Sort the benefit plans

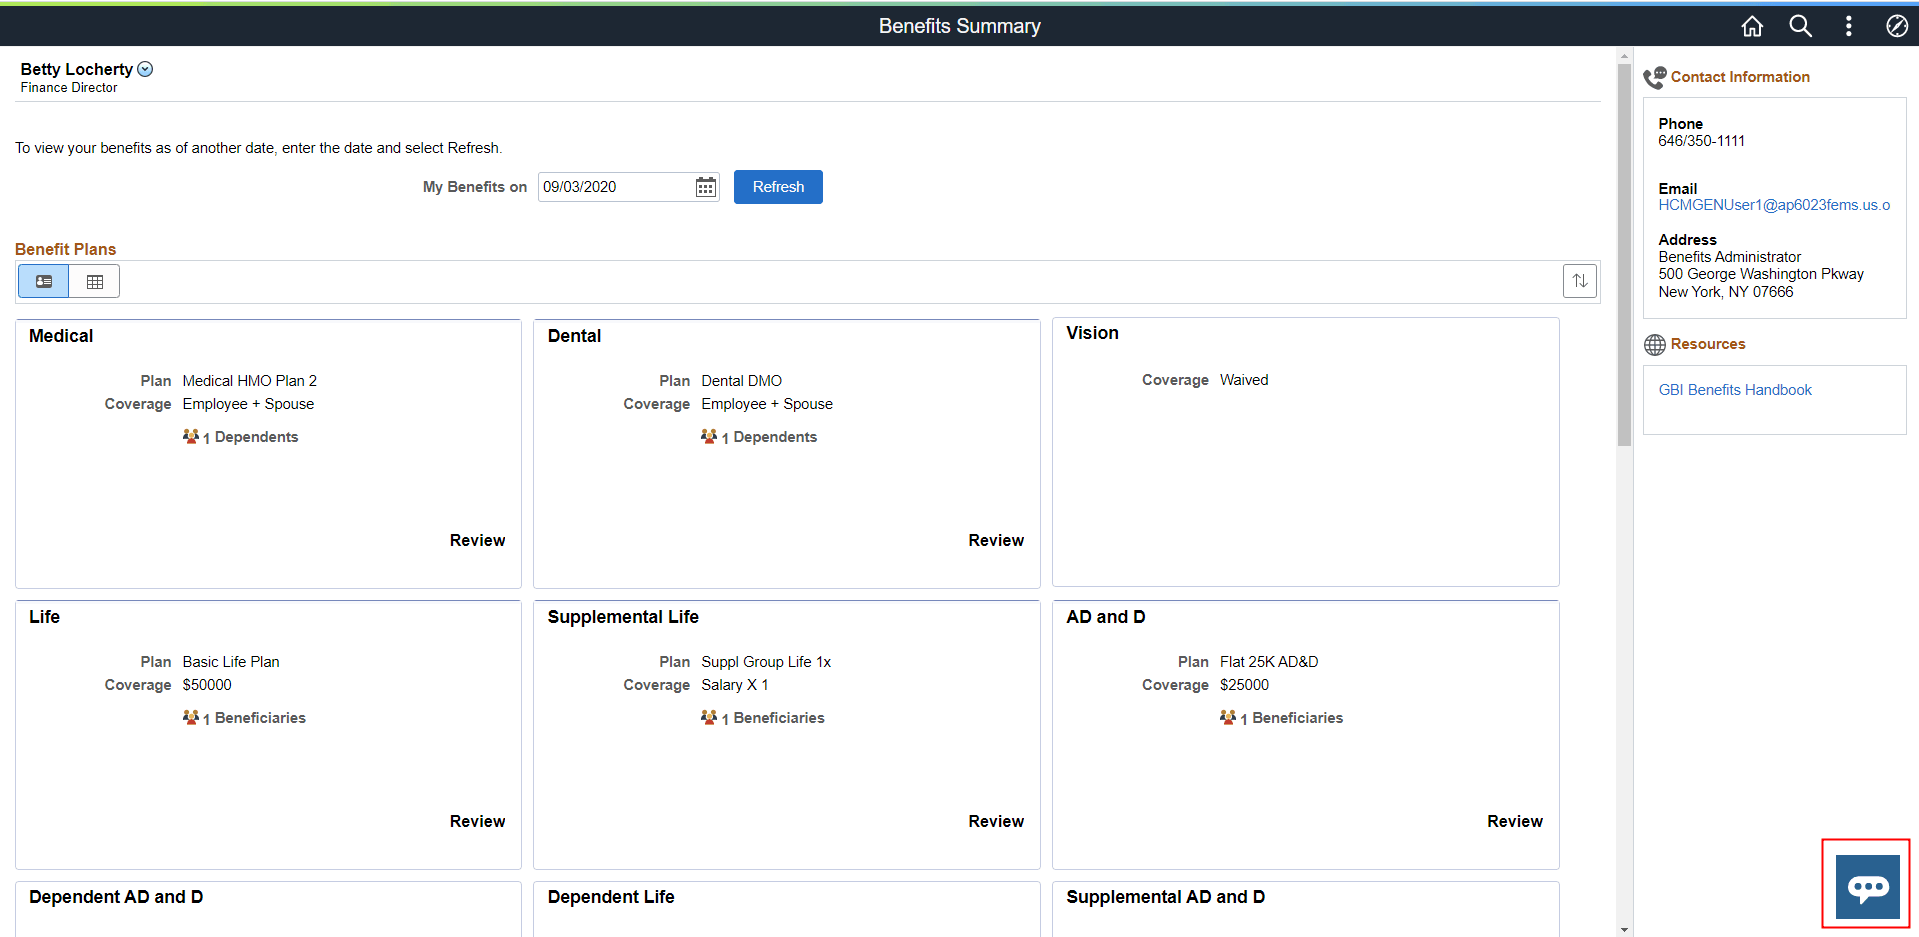[x=1580, y=281]
